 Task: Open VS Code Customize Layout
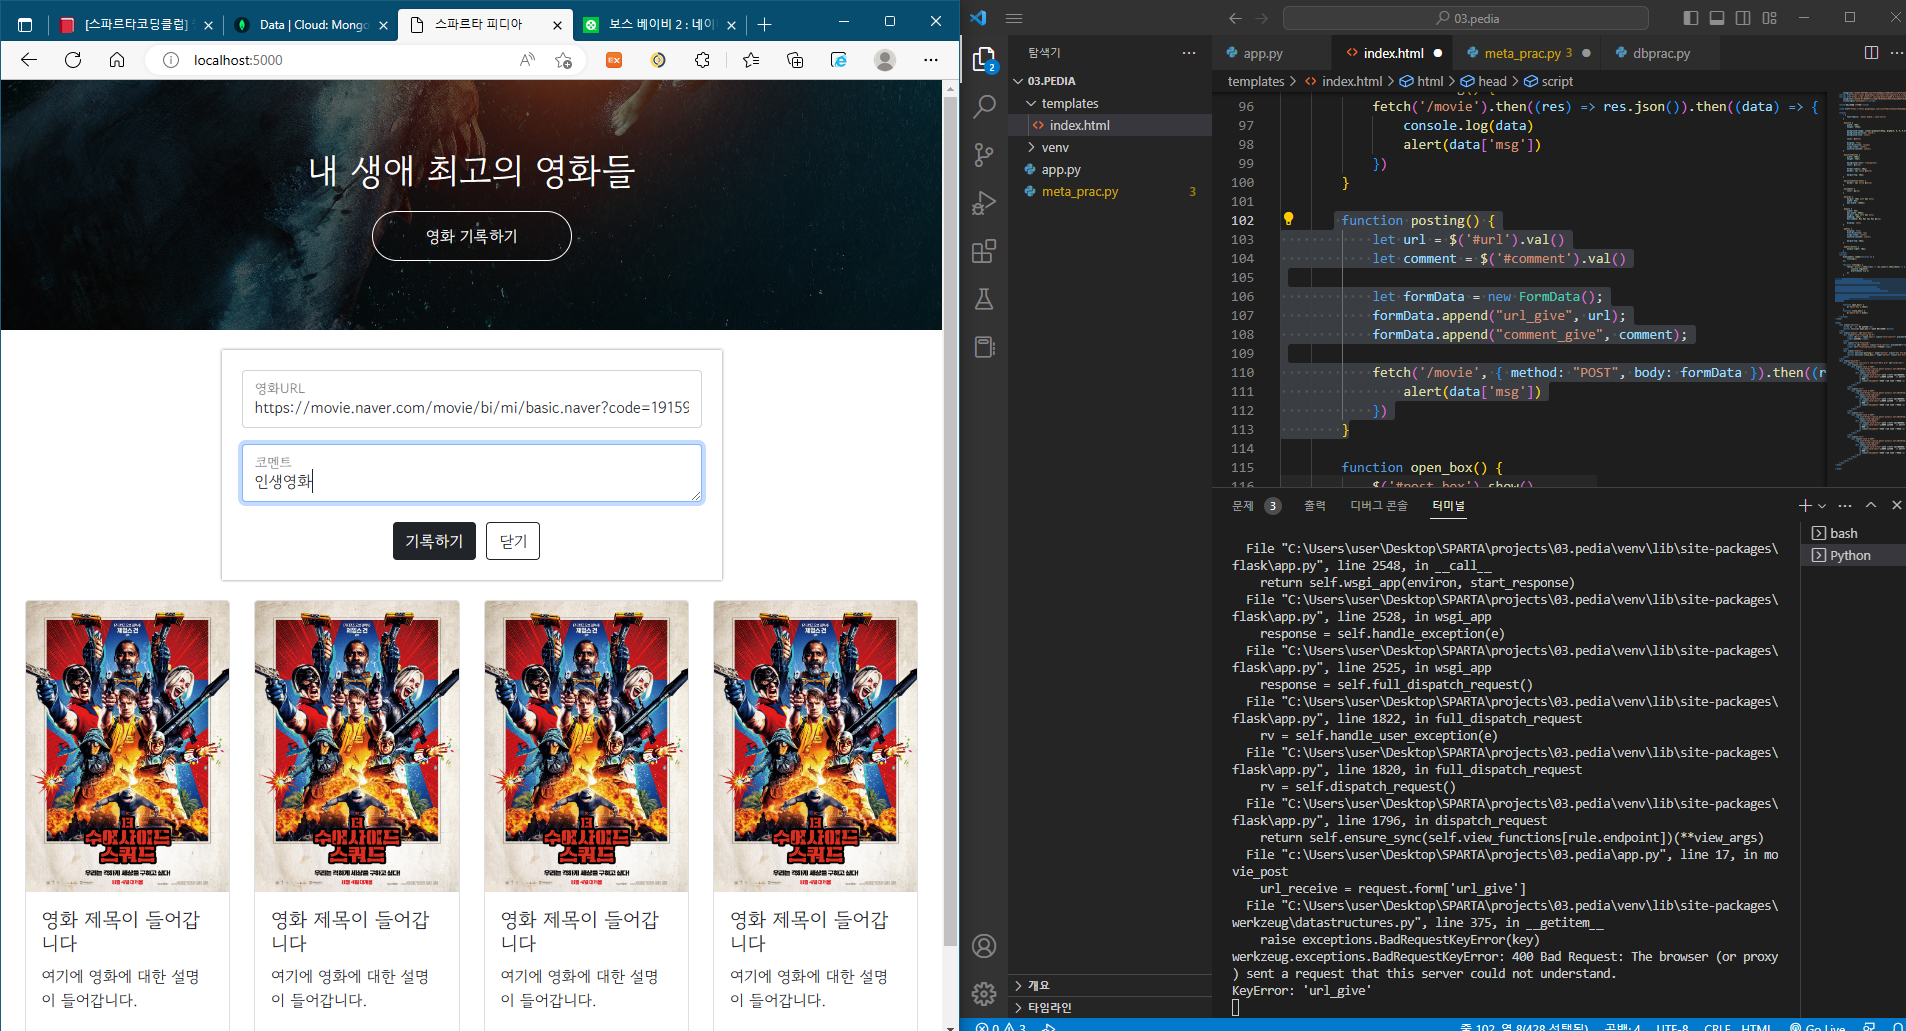pyautogui.click(x=1770, y=18)
